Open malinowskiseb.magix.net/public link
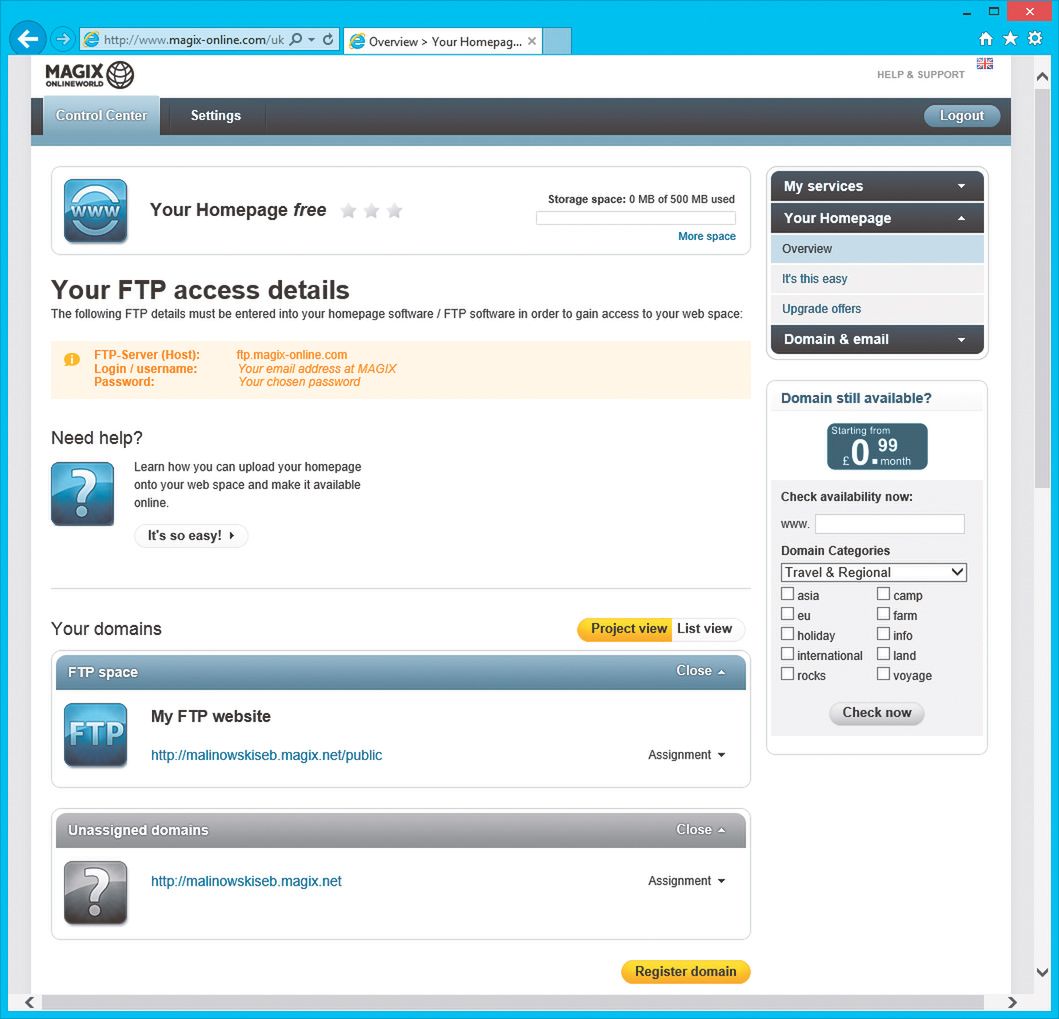This screenshot has height=1019, width=1059. tap(266, 755)
